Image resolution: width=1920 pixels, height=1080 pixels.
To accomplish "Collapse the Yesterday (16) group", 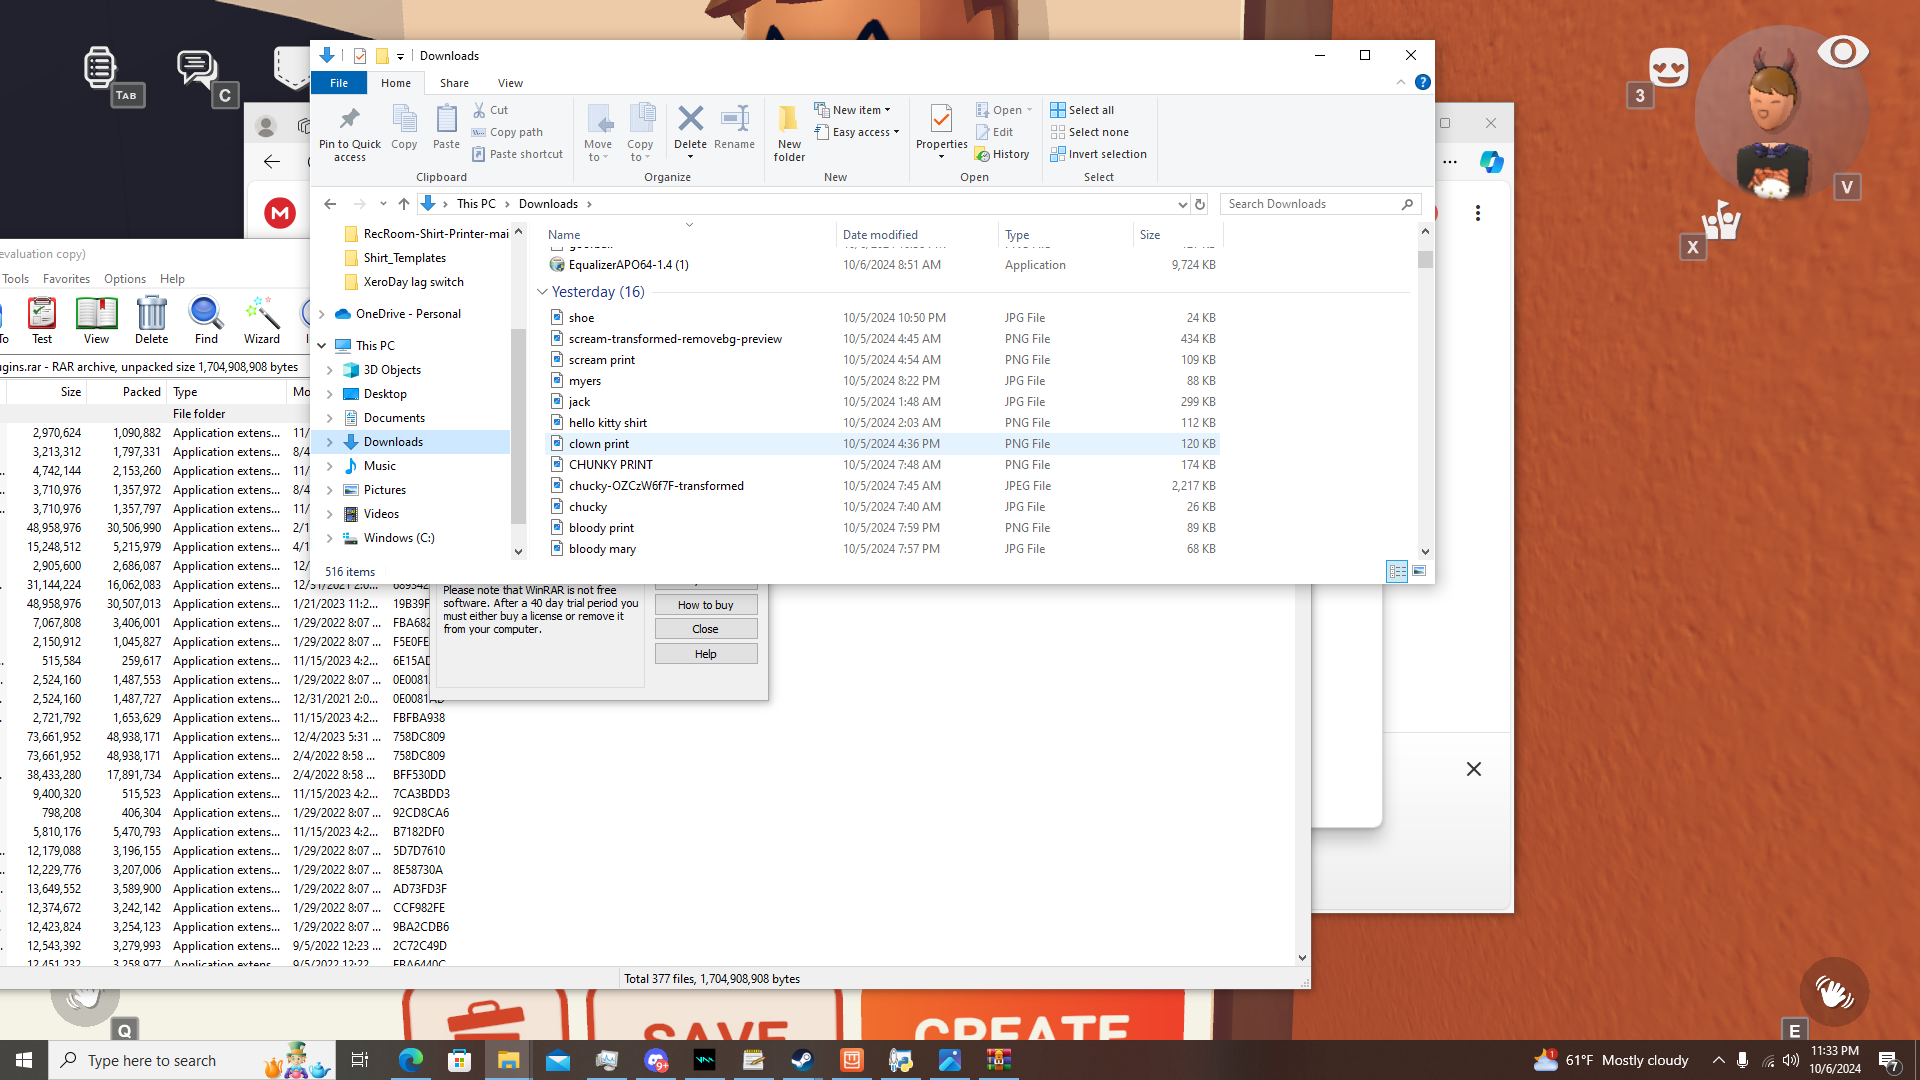I will [x=542, y=292].
